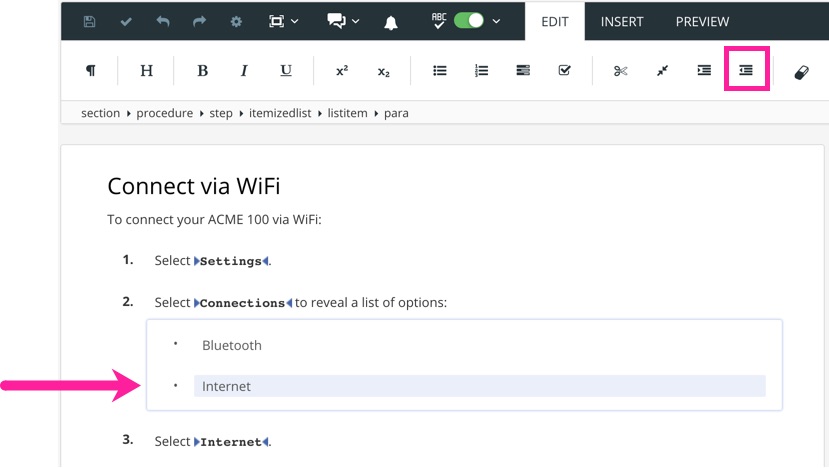Select the eraser clear formatting tool
Screen dimensions: 829x468
click(x=801, y=72)
